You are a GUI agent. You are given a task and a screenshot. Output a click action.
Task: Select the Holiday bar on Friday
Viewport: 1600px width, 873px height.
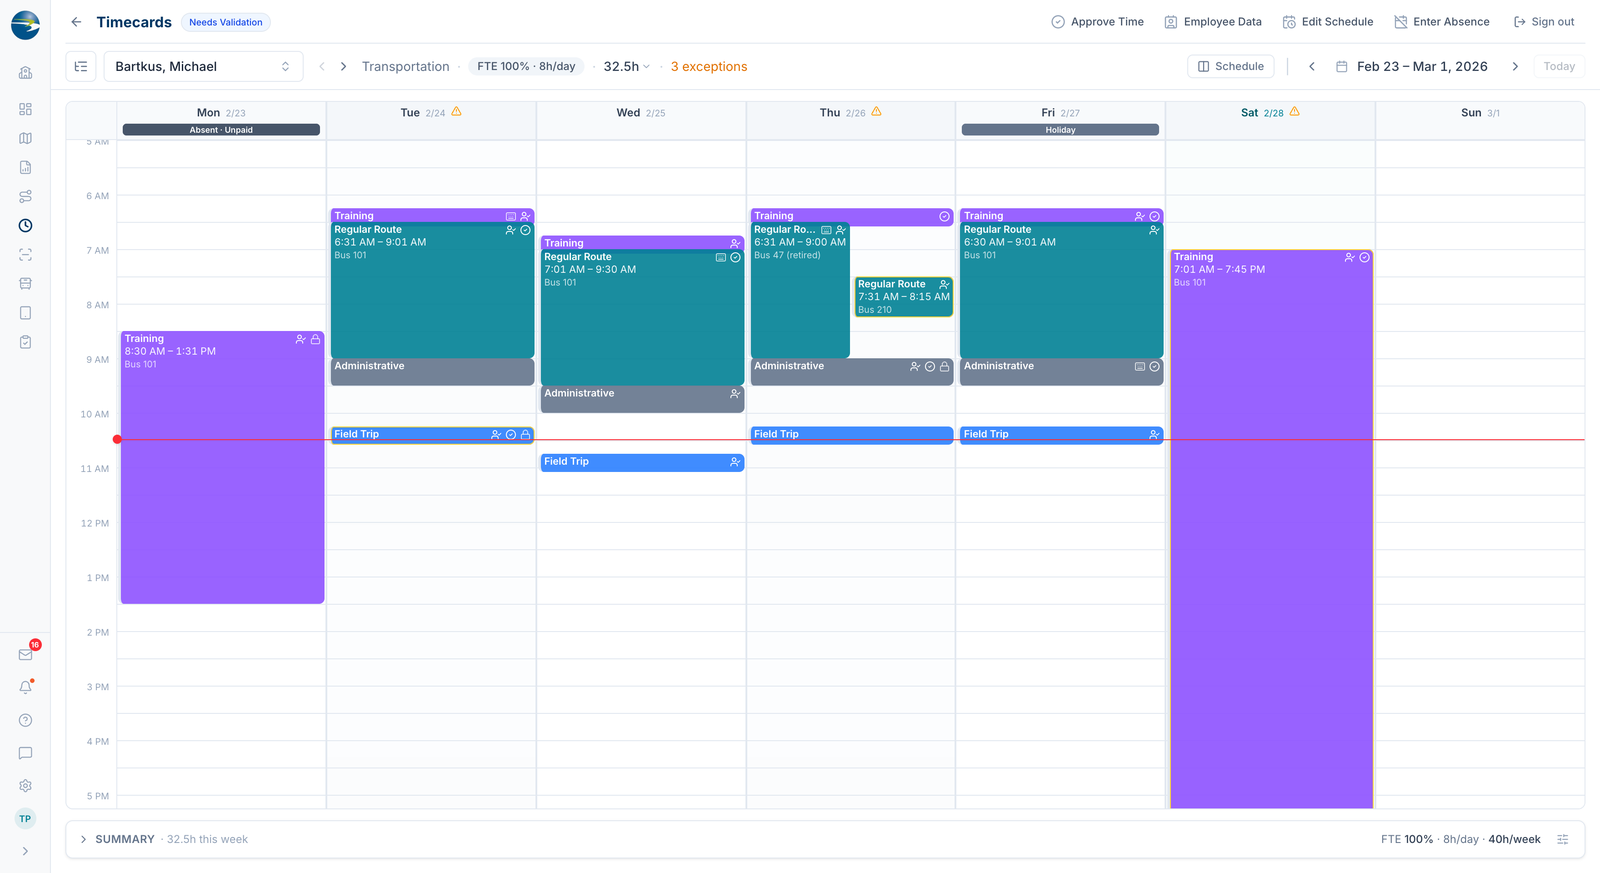[1060, 130]
